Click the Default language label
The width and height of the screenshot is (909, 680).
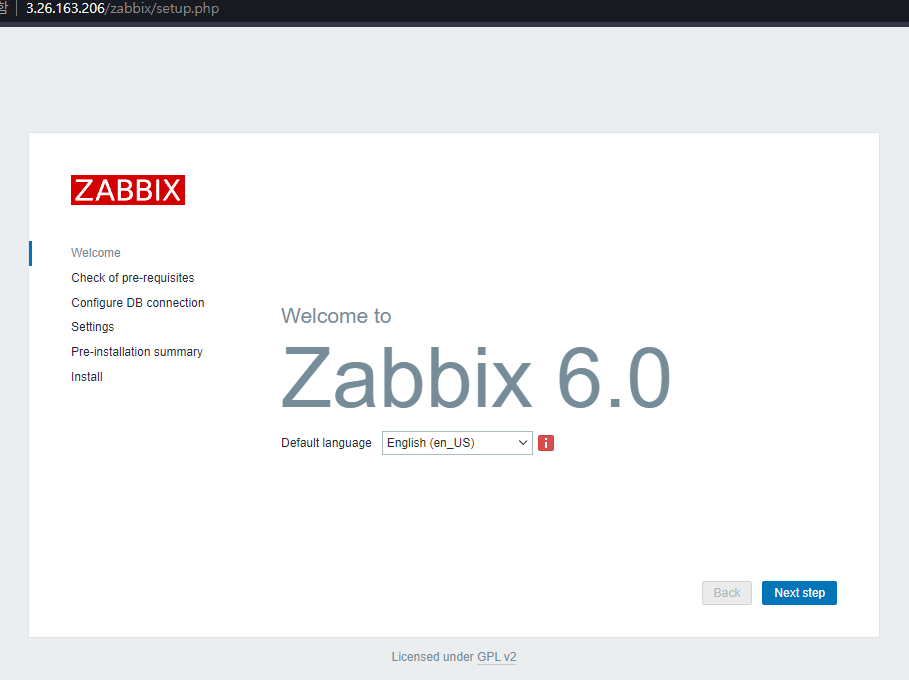(326, 443)
